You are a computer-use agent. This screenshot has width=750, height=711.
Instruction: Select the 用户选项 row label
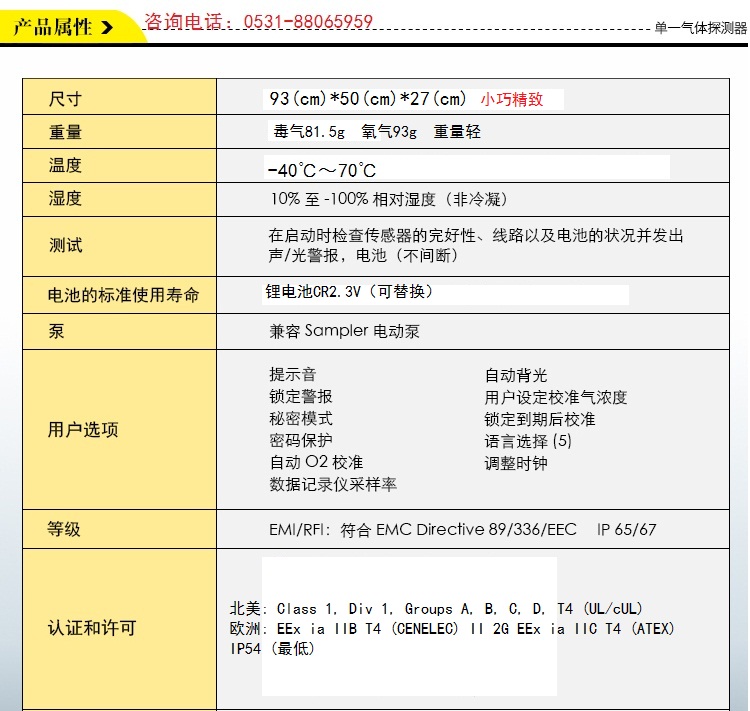pos(83,429)
